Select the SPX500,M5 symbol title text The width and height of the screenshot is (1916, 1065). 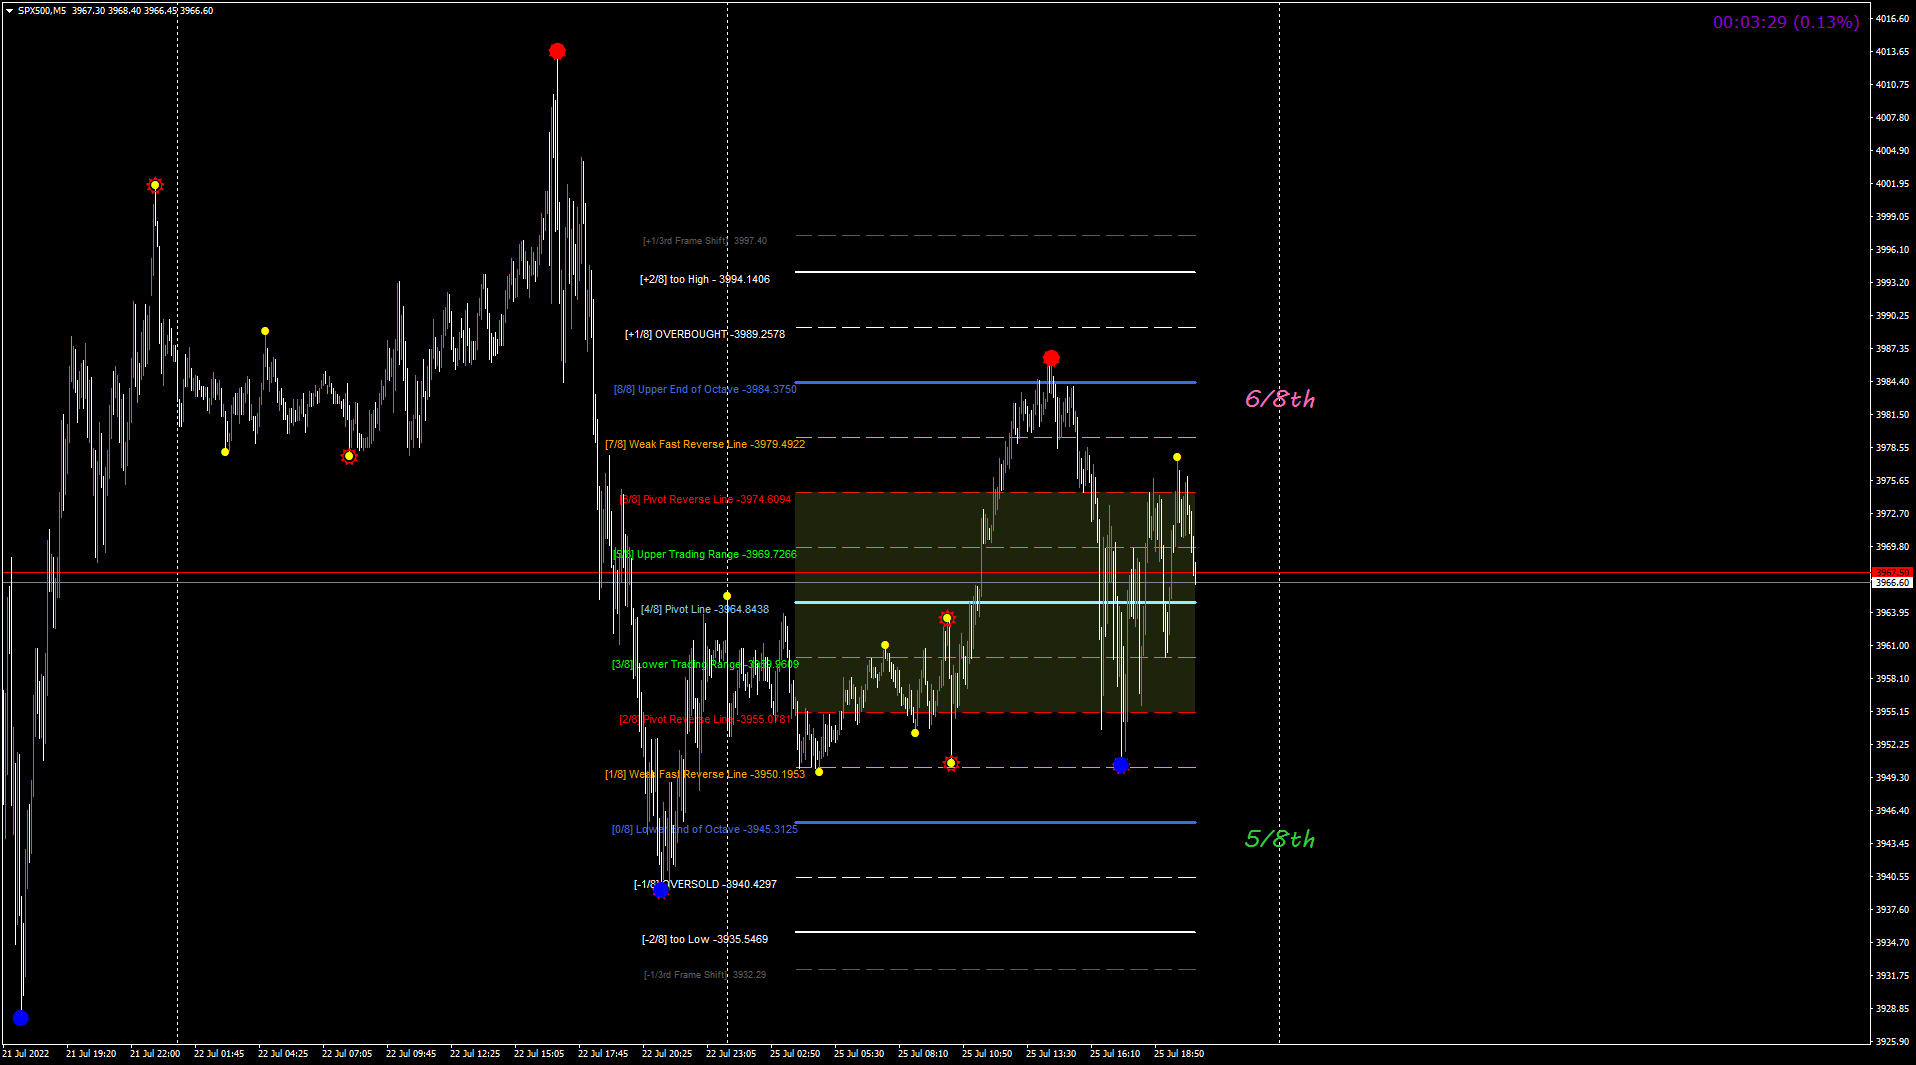pos(42,11)
